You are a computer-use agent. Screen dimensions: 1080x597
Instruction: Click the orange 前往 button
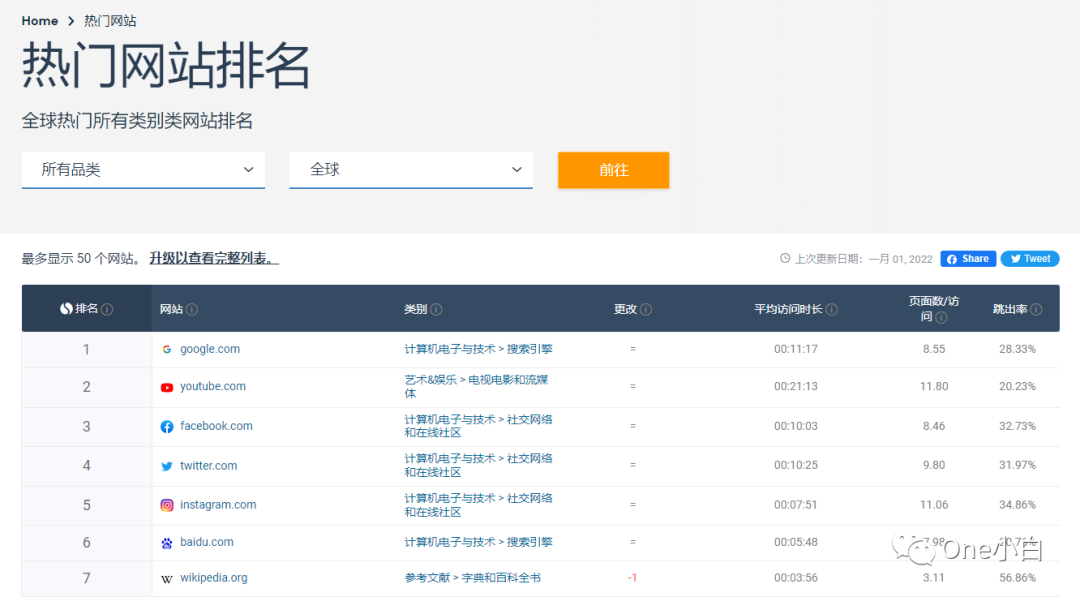coord(613,170)
